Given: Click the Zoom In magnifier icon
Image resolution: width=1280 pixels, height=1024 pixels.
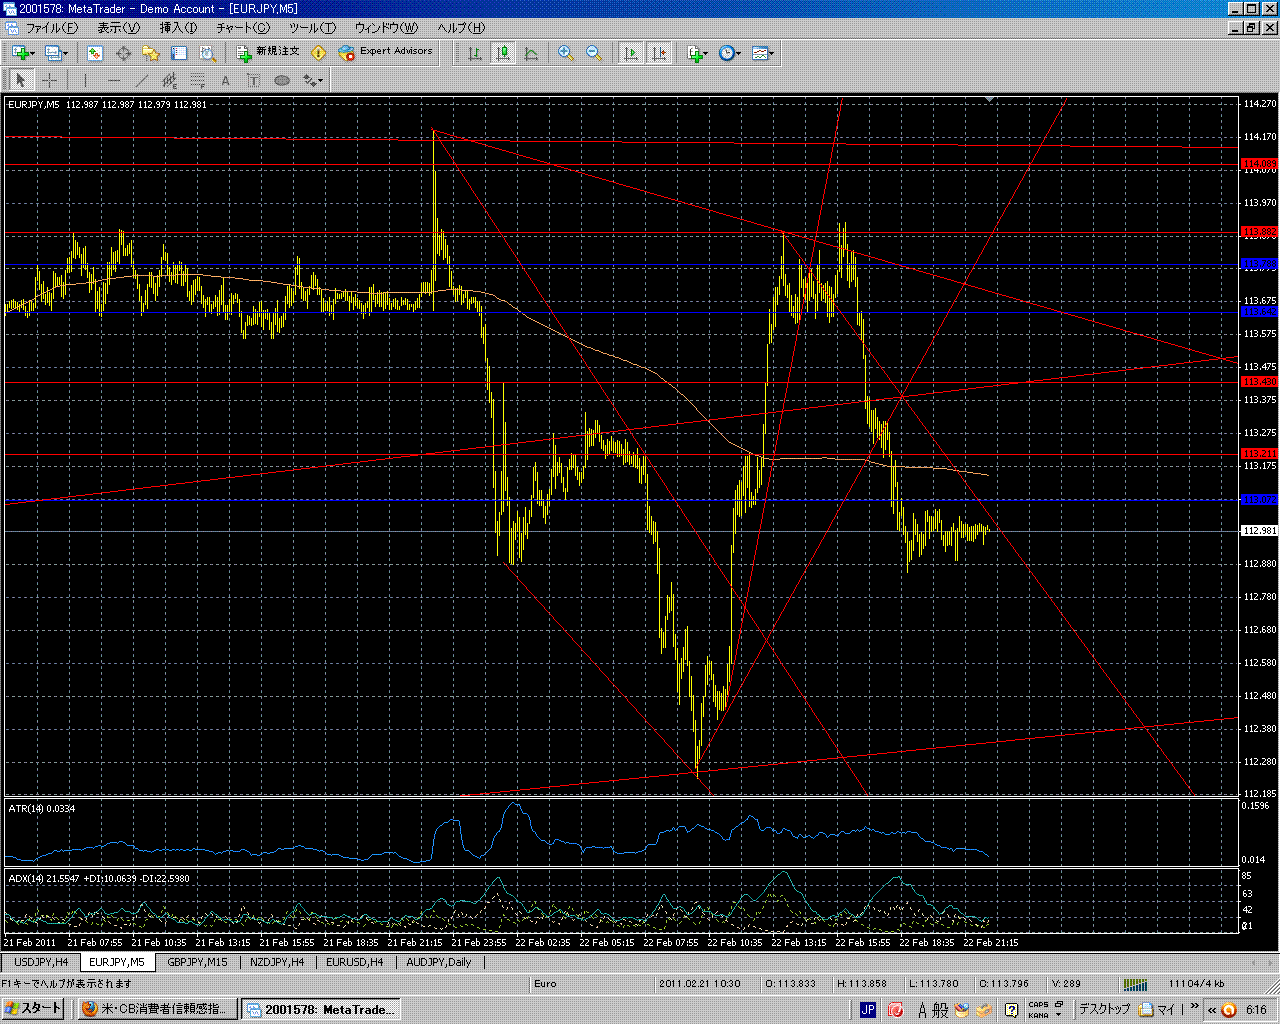Looking at the screenshot, I should (x=566, y=53).
